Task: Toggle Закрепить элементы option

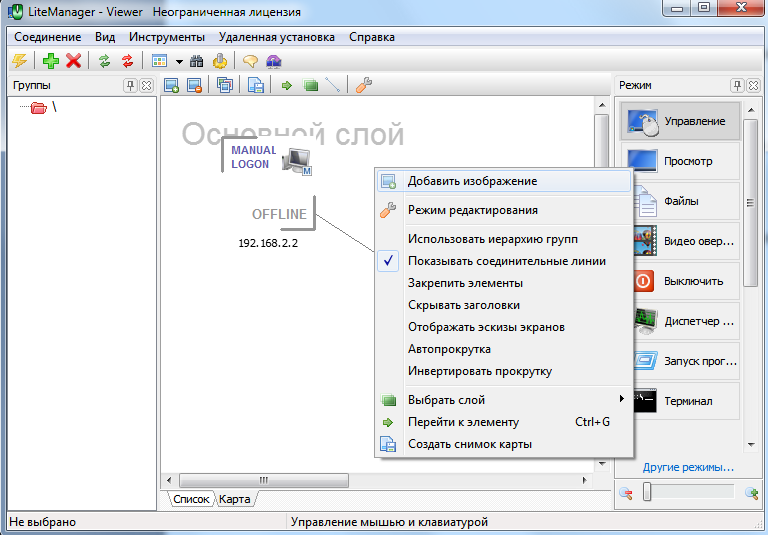Action: (x=504, y=283)
